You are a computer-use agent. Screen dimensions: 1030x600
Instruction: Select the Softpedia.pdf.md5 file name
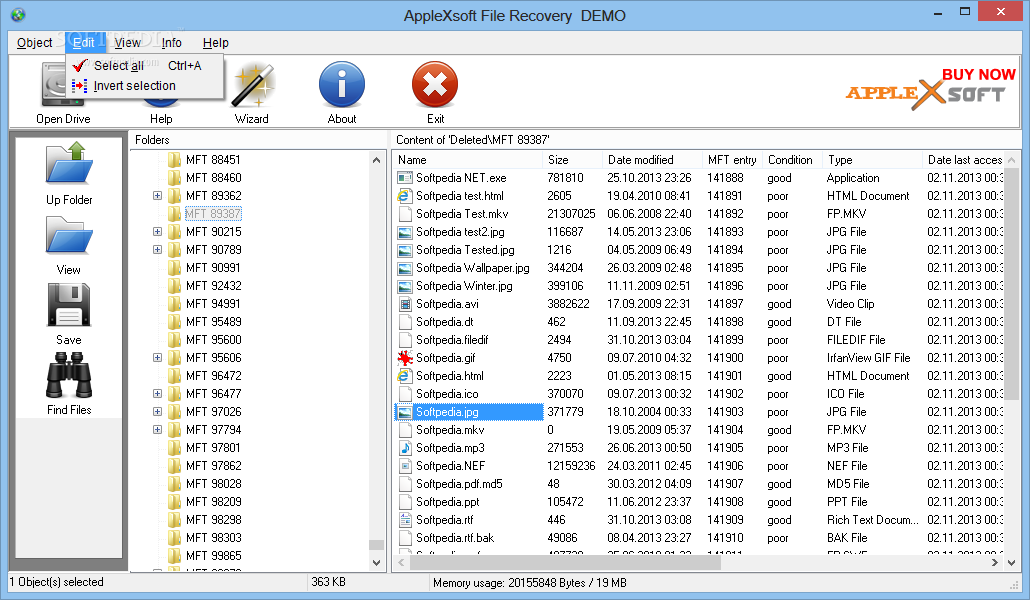459,484
